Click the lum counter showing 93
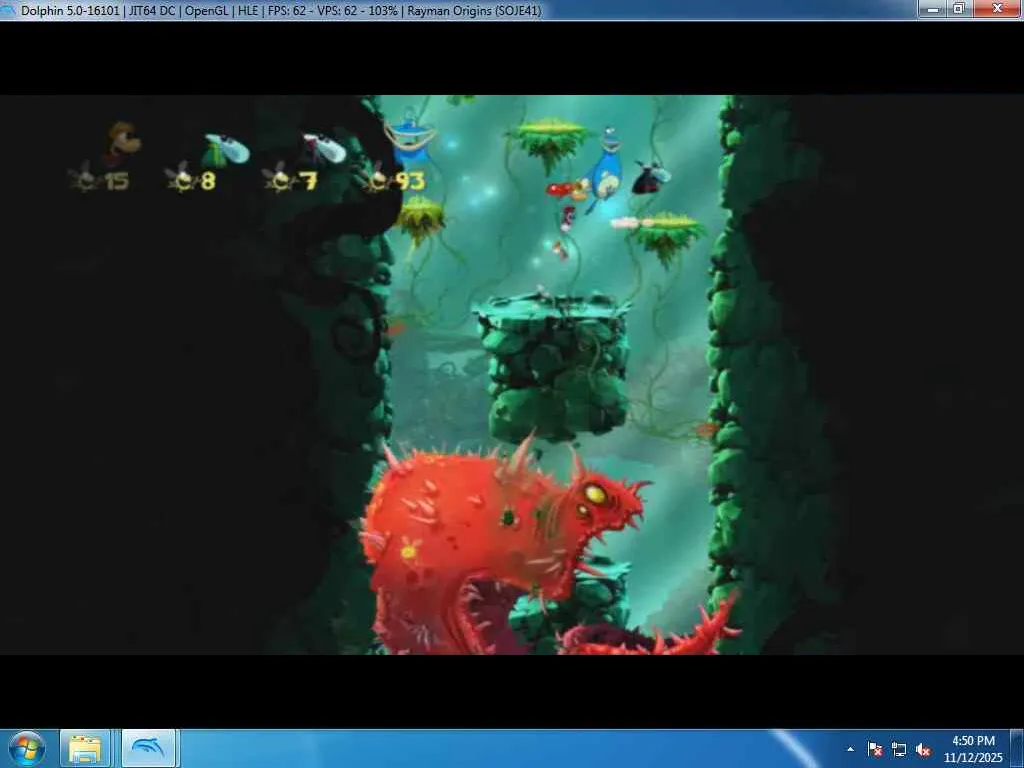Viewport: 1024px width, 768px height. point(395,180)
